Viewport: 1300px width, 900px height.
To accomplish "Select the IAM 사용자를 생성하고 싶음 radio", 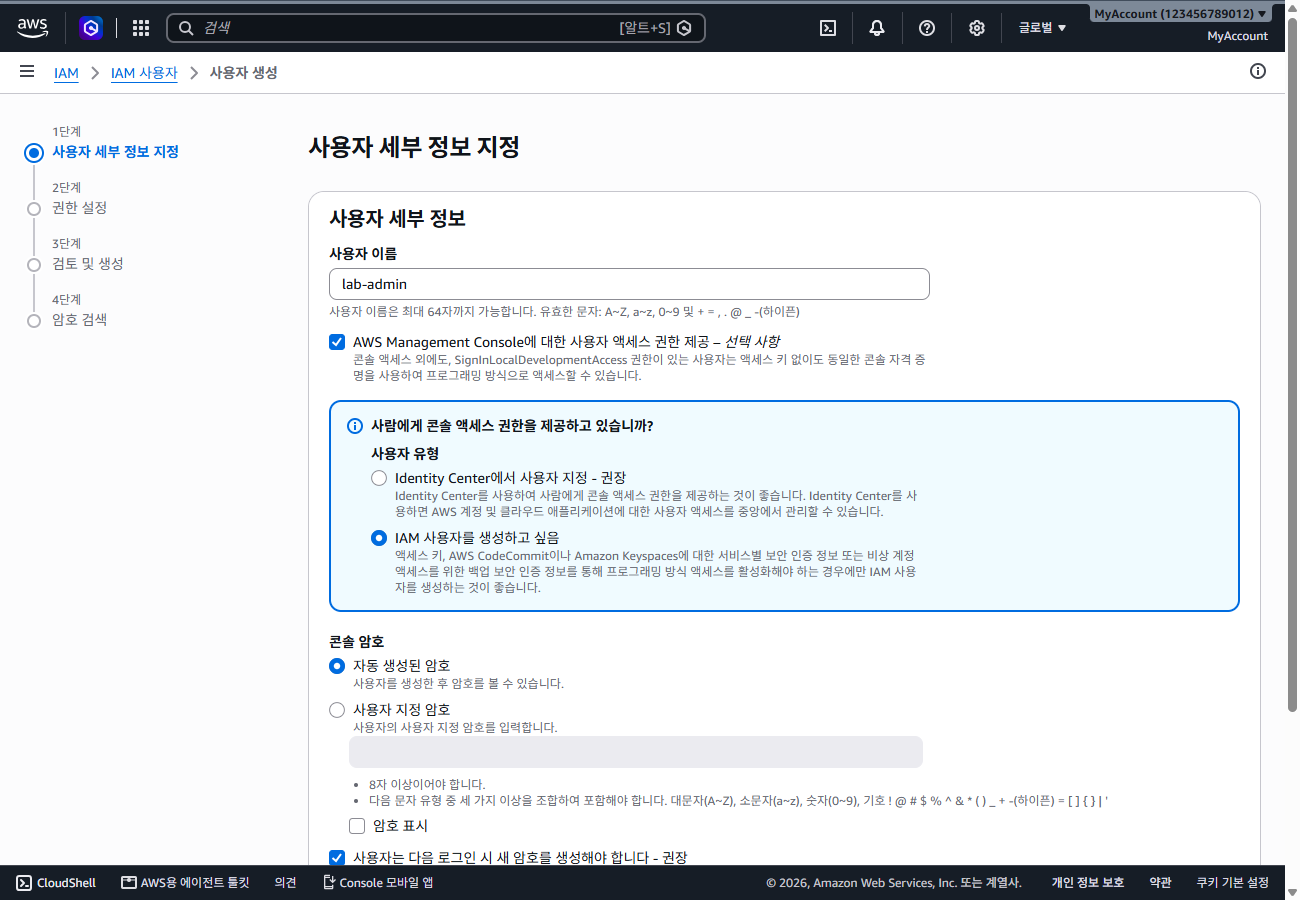I will [379, 538].
